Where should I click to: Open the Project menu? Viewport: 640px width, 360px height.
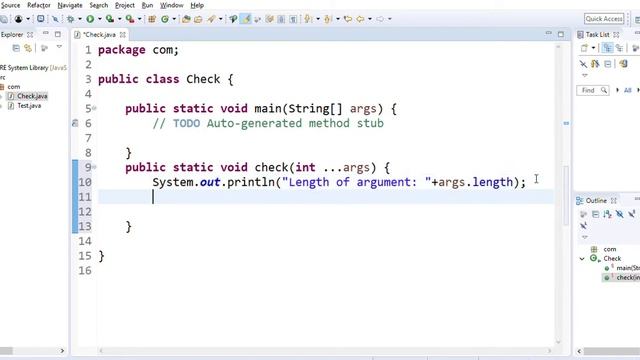tap(124, 5)
